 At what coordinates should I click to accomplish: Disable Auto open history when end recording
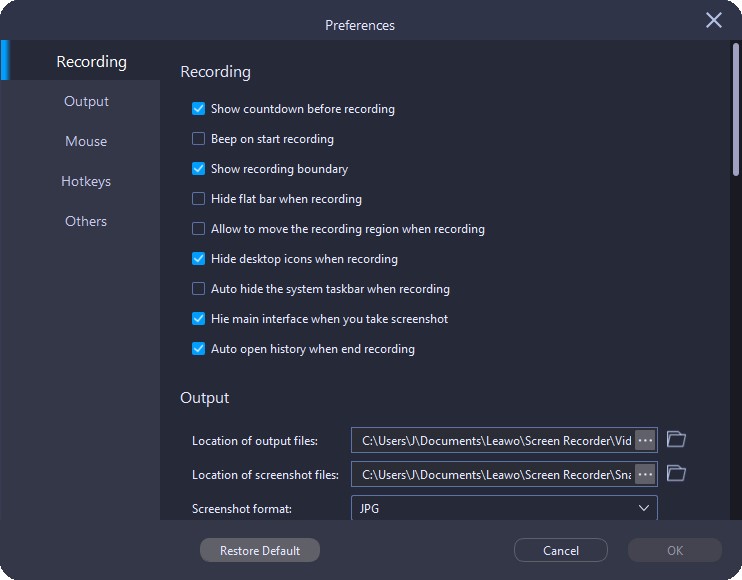pyautogui.click(x=198, y=349)
